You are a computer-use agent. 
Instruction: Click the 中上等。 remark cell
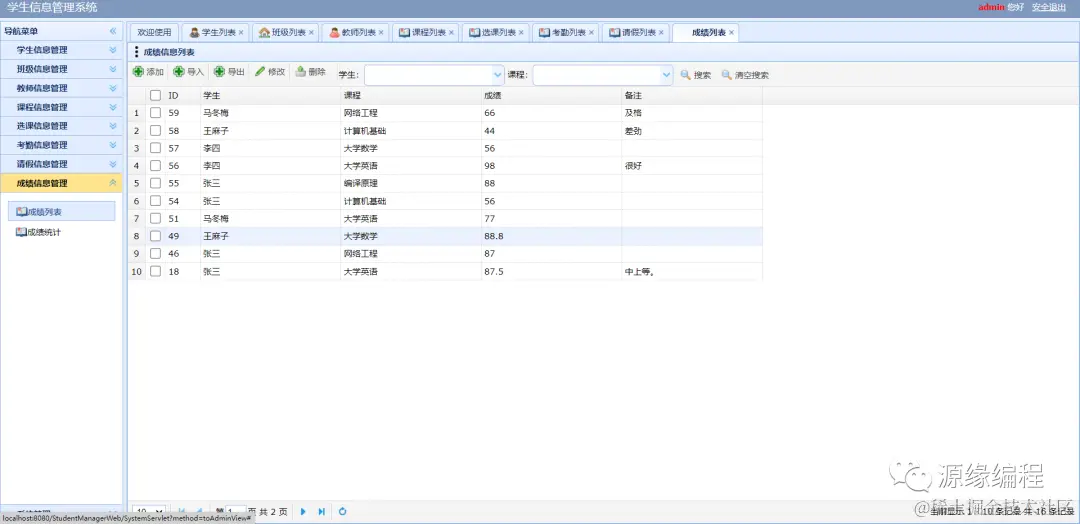(x=692, y=271)
